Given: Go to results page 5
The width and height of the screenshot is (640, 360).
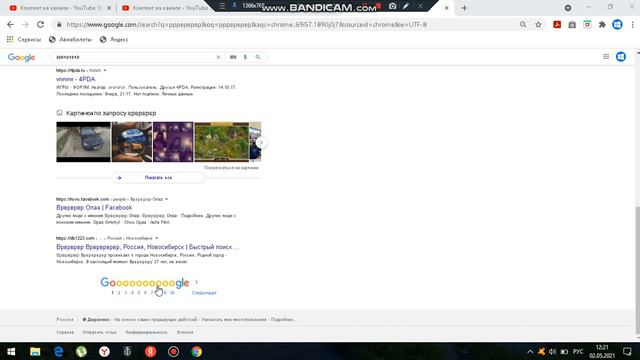Looking at the screenshot, I should (139, 293).
